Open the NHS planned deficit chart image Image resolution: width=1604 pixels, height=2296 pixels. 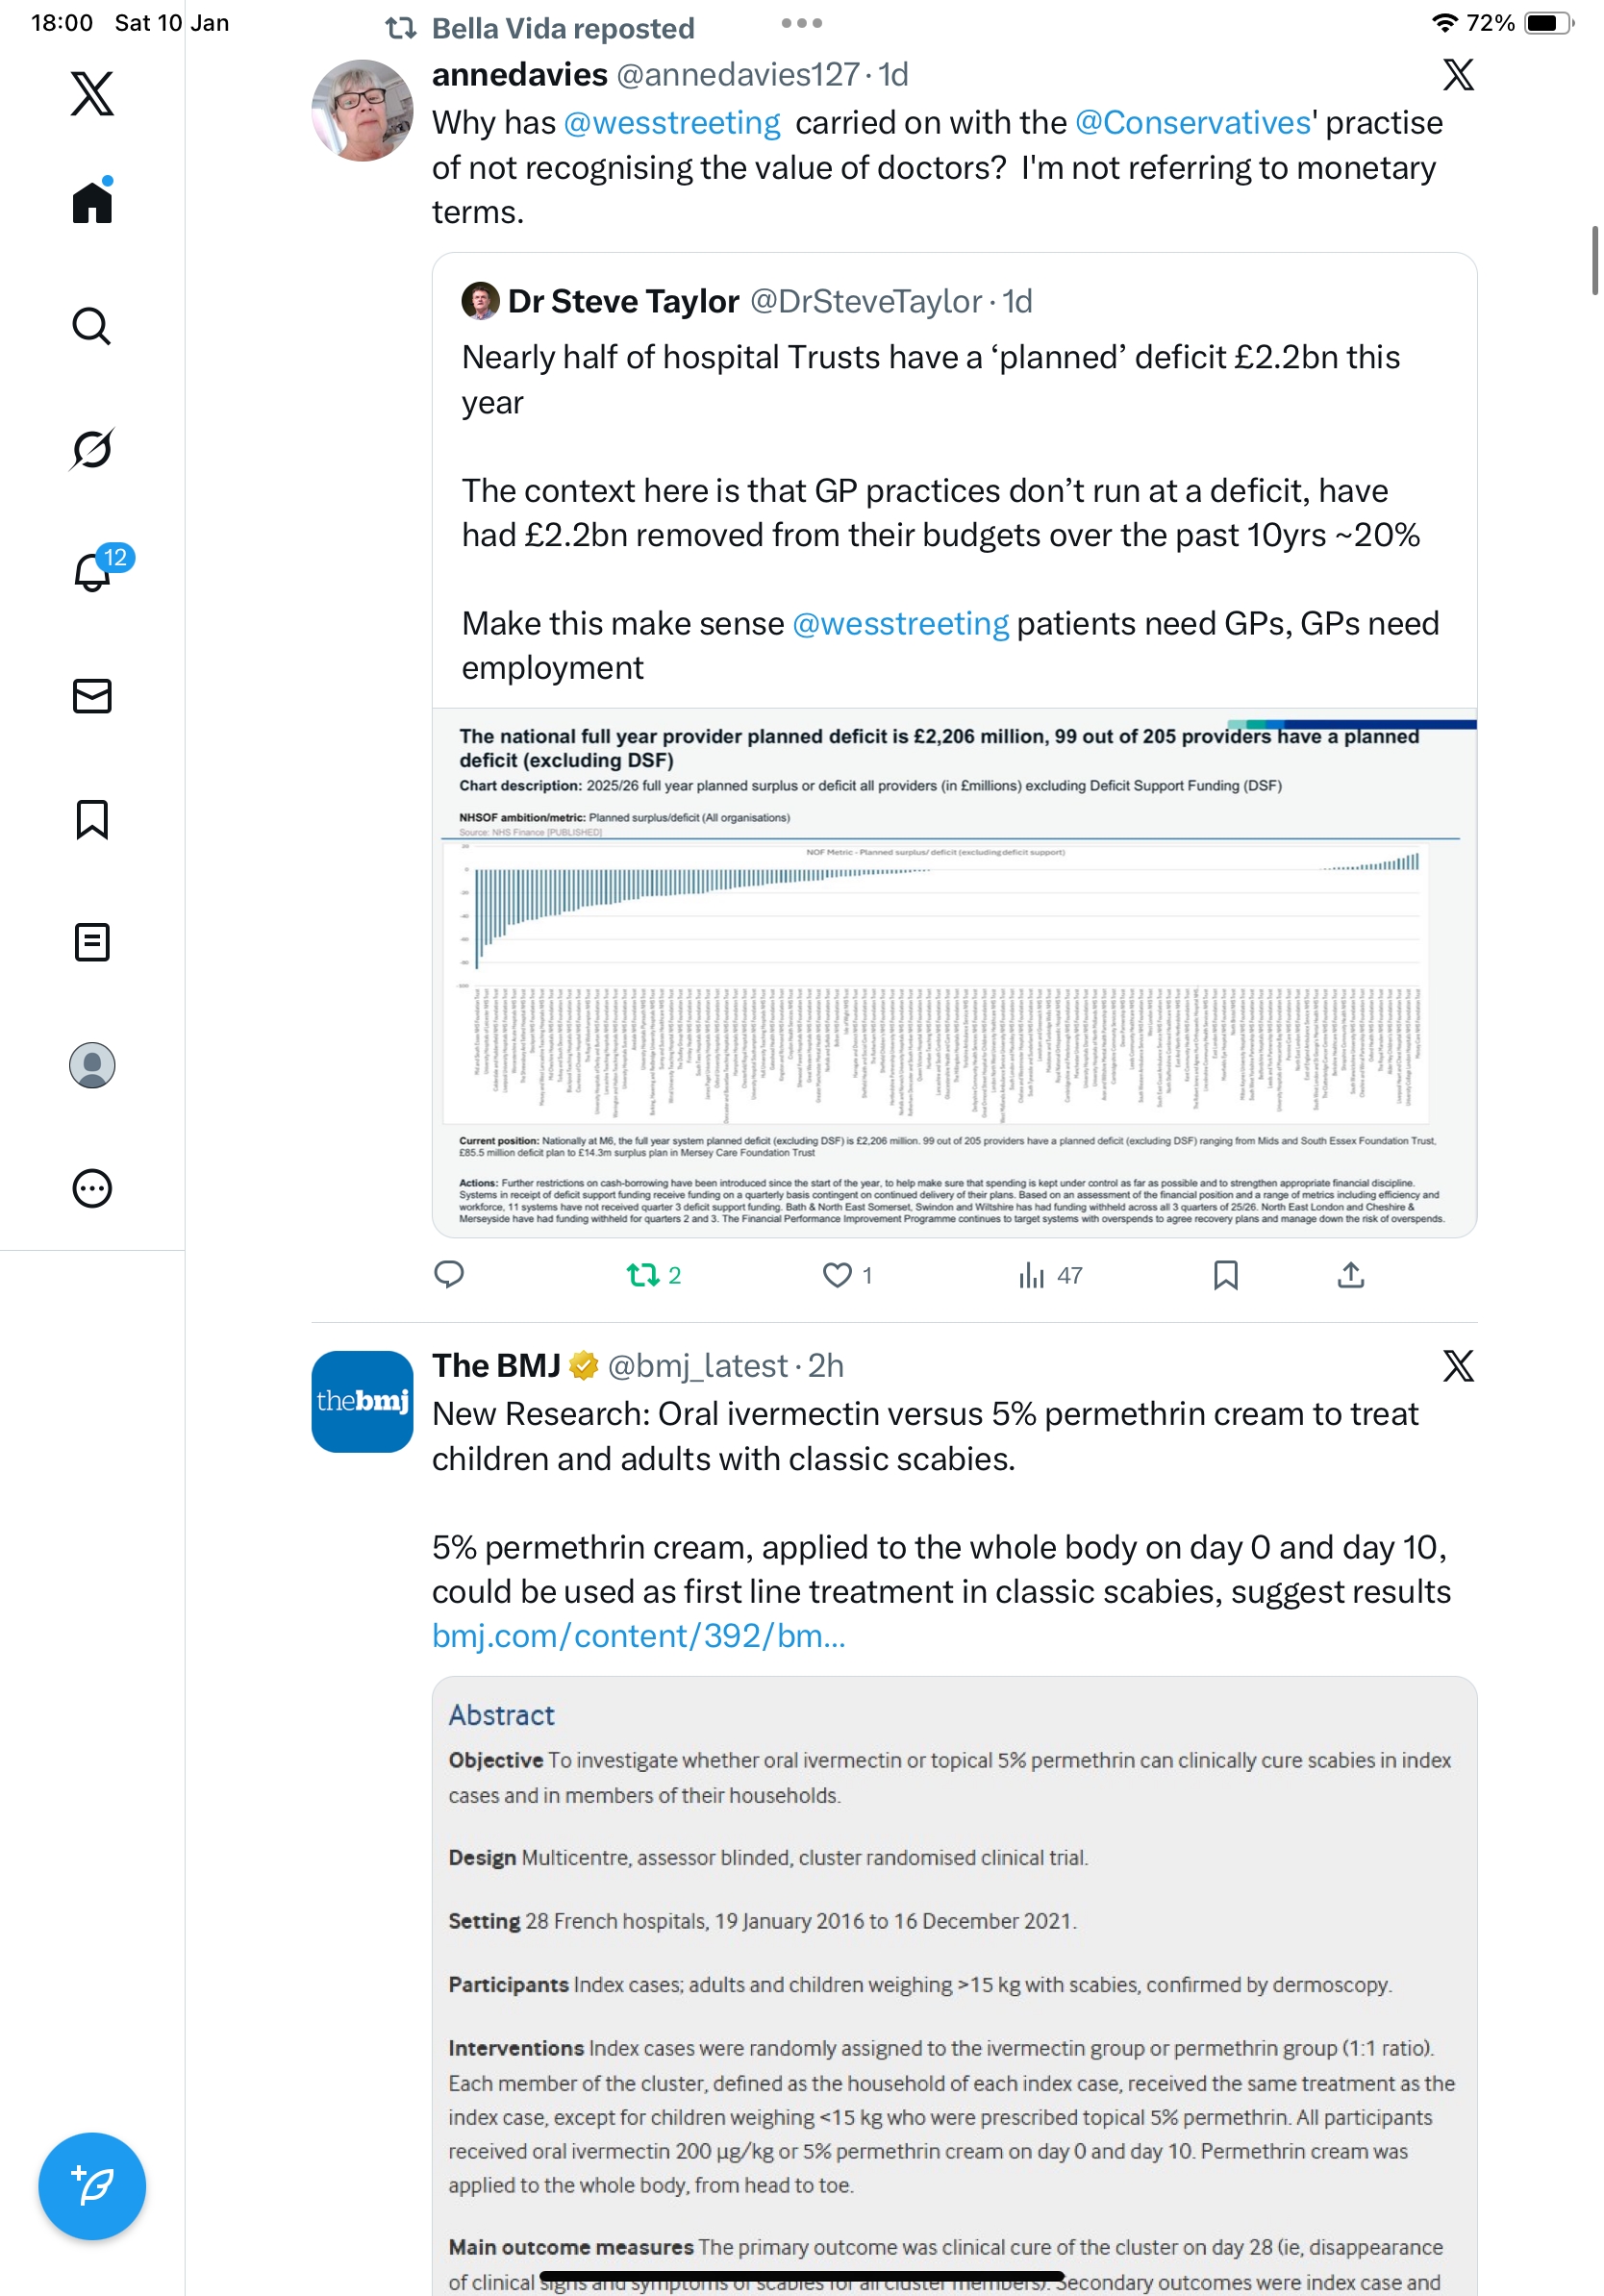(x=954, y=972)
